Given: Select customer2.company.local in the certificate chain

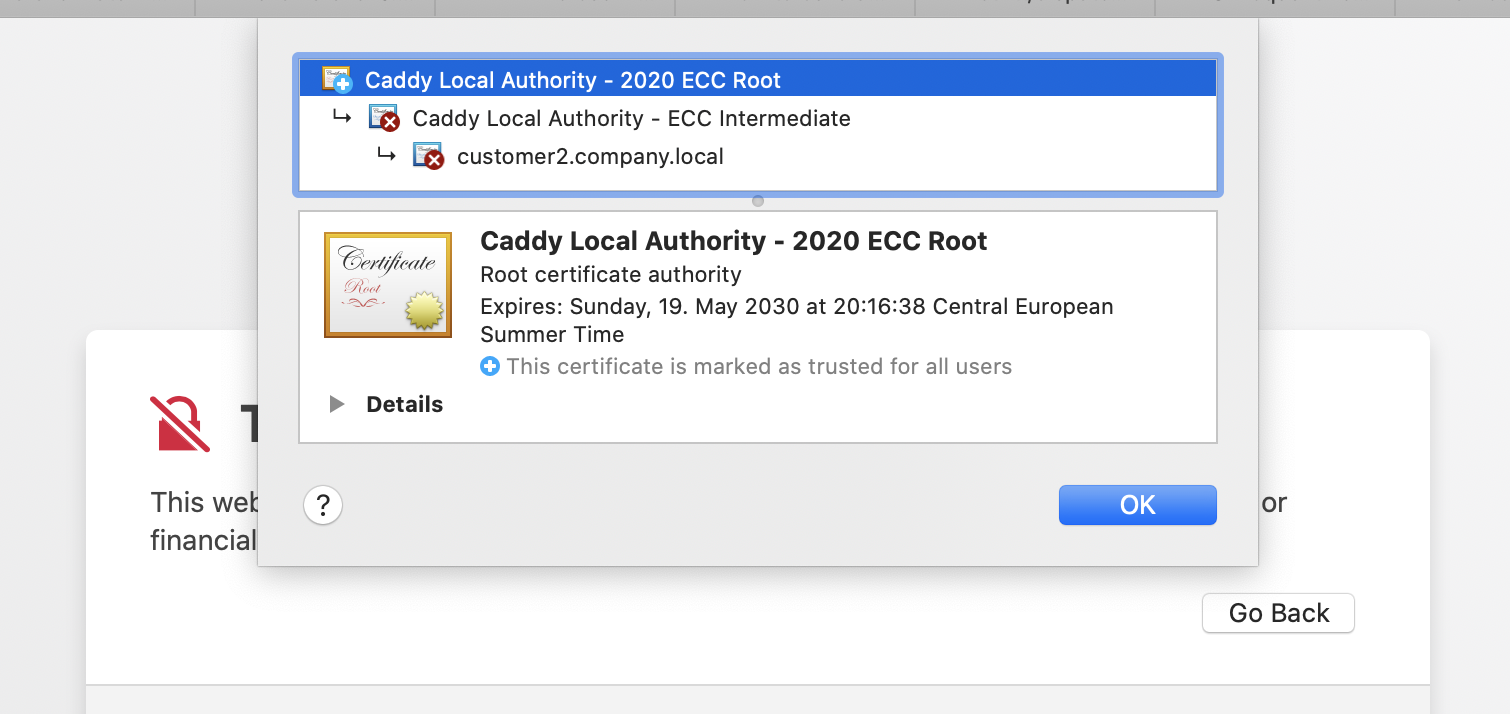Looking at the screenshot, I should click(x=589, y=156).
